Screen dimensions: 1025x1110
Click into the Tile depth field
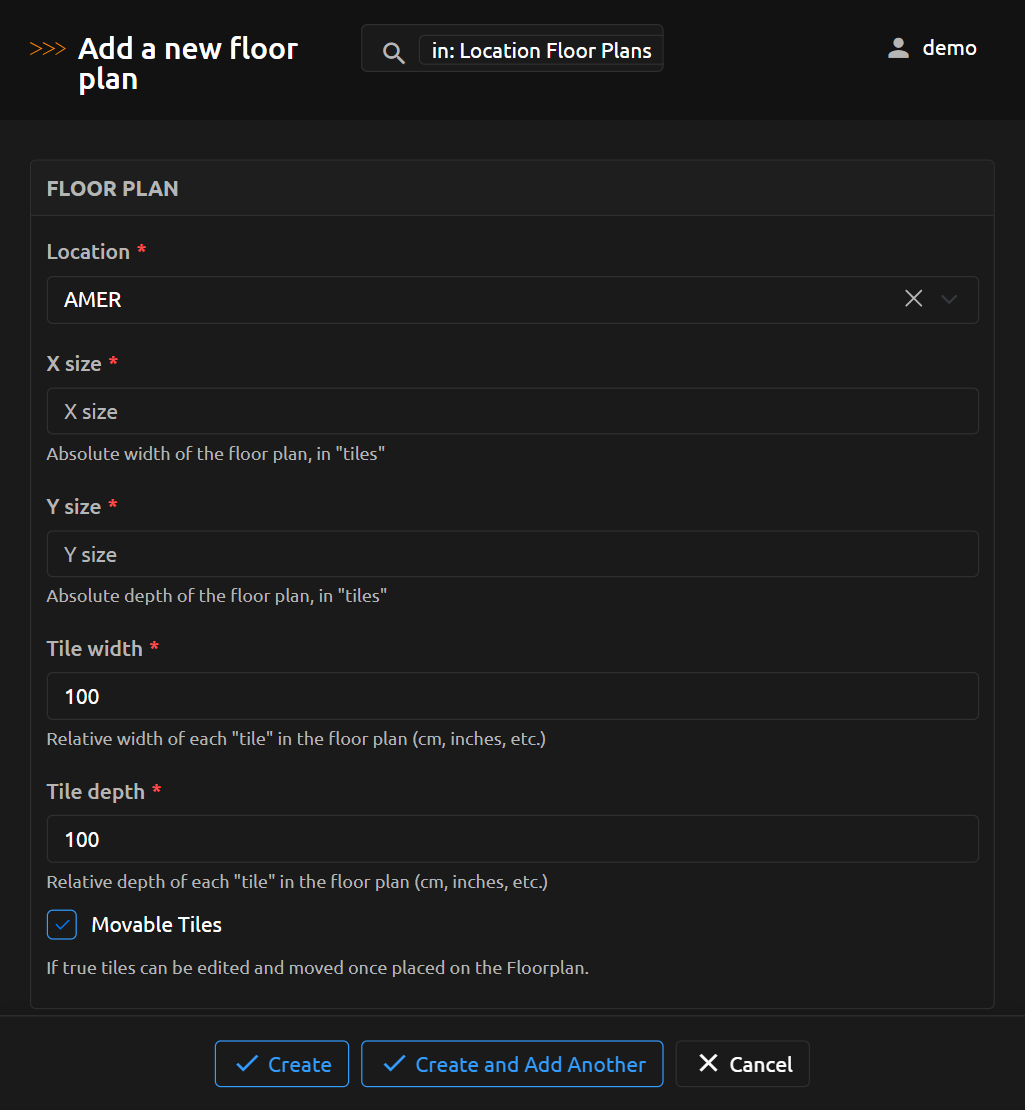pyautogui.click(x=512, y=839)
